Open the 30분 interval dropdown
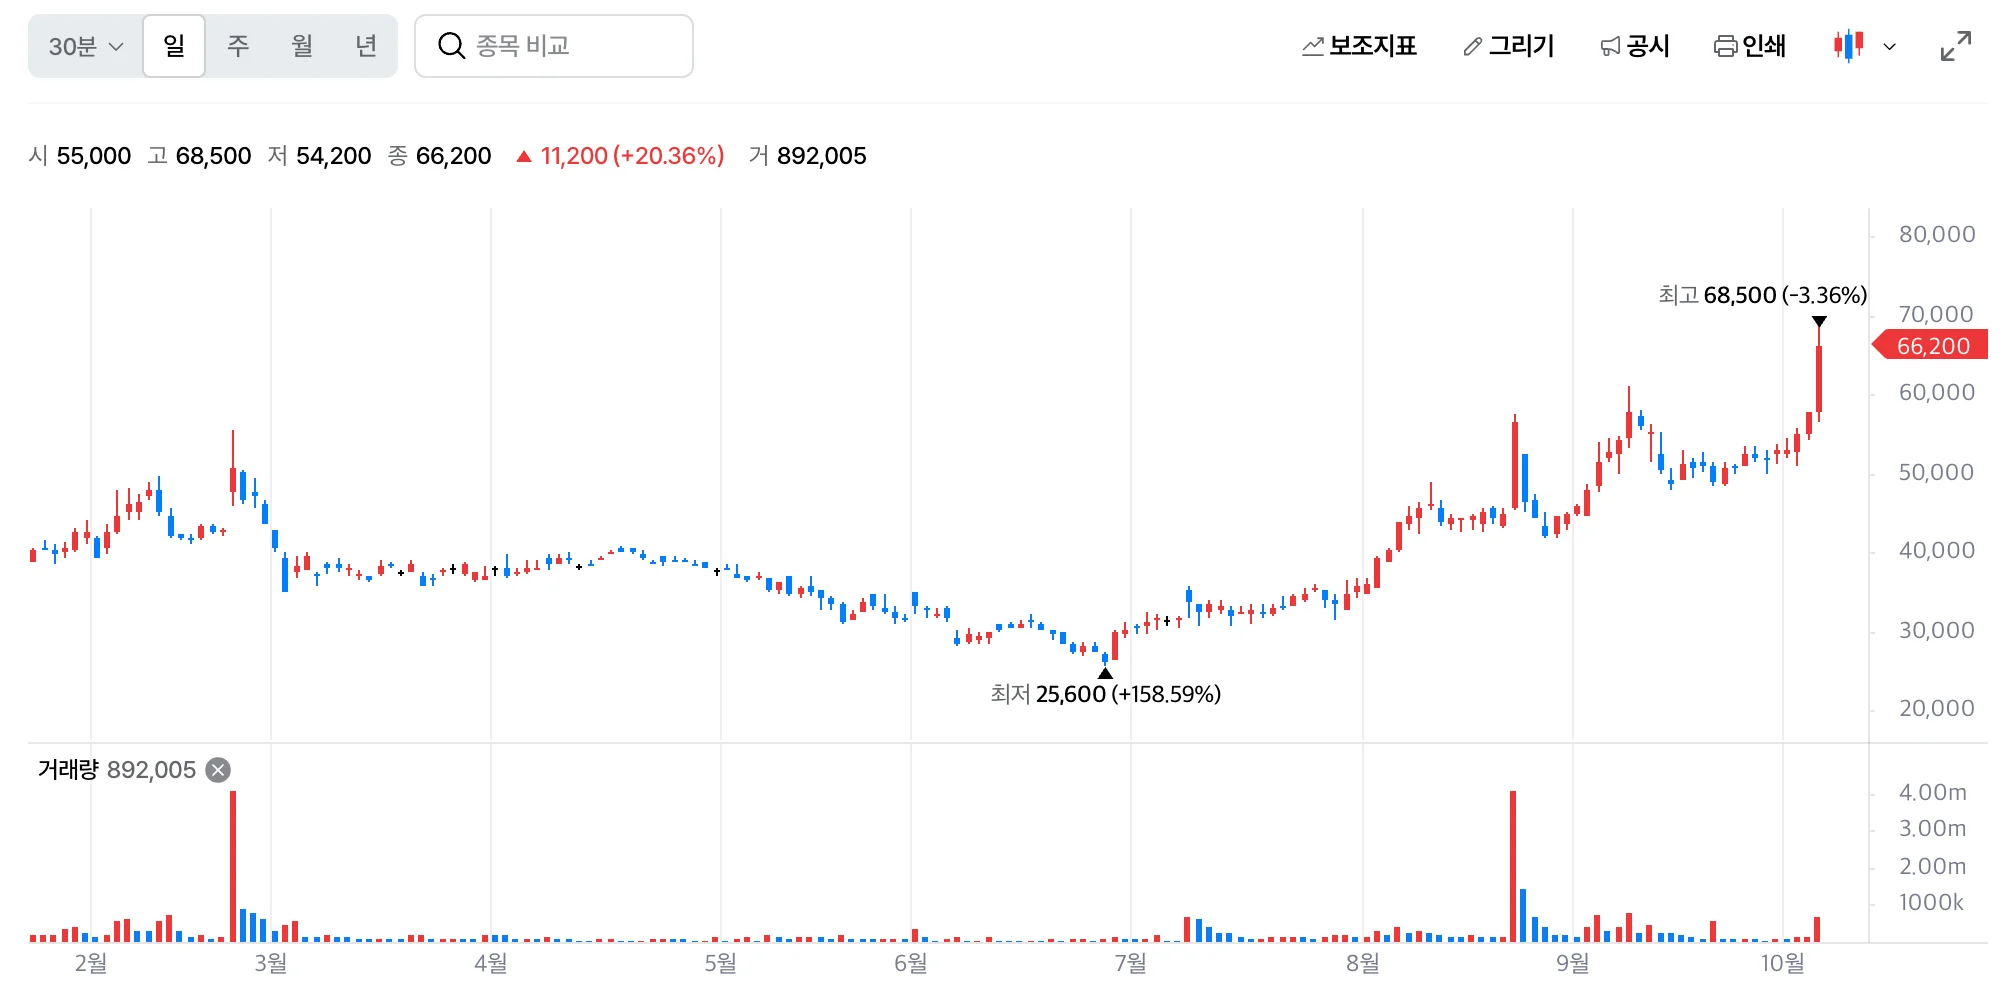This screenshot has width=2010, height=1000. tap(86, 46)
